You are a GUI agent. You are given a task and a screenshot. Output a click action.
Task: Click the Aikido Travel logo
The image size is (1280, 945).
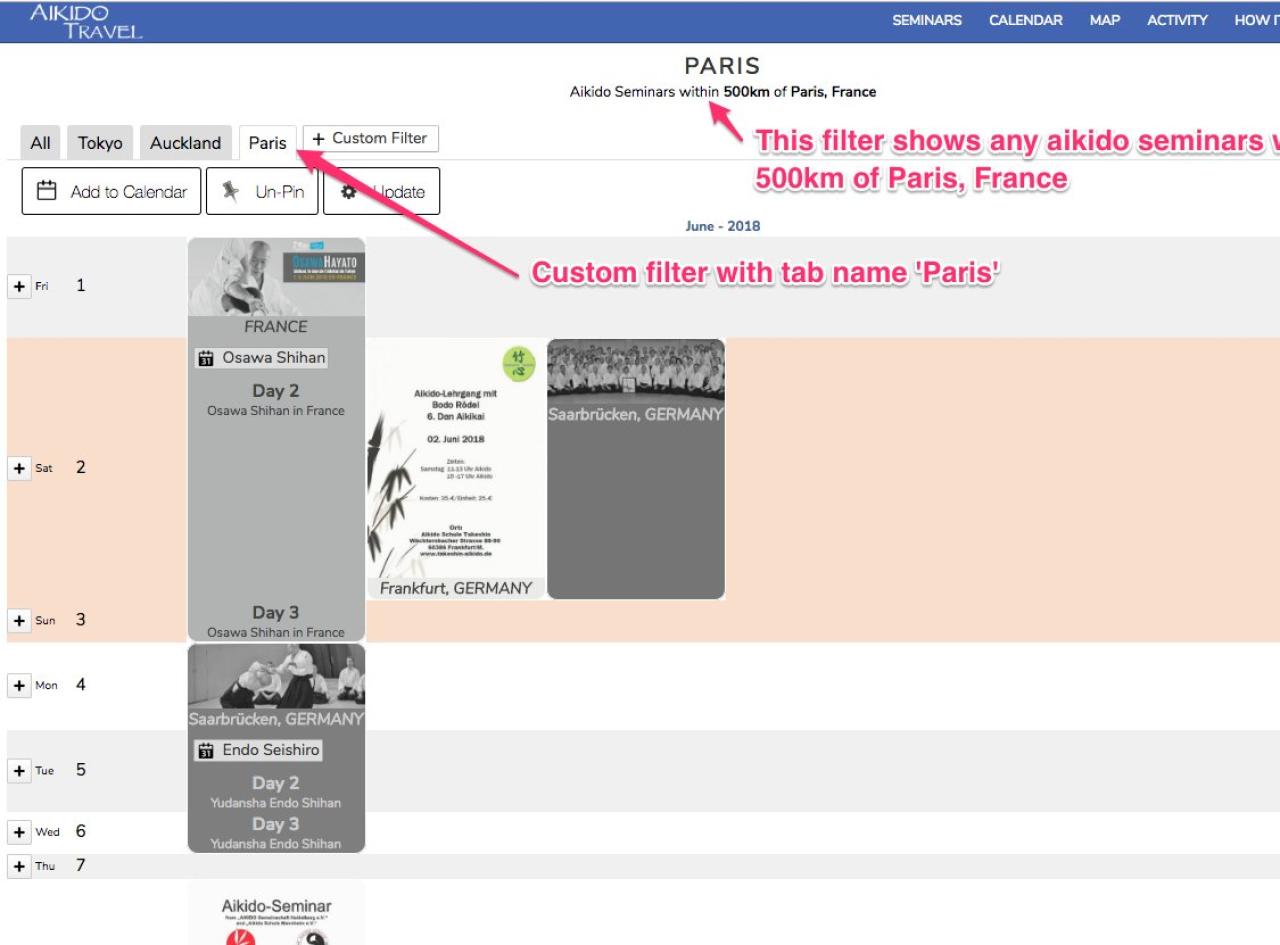[x=86, y=21]
